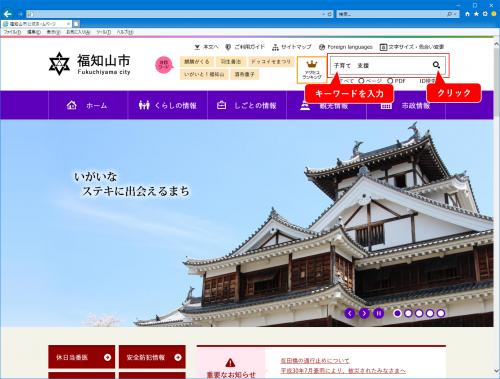
Task: Open the ご利用ガイド link
Action: [245, 47]
